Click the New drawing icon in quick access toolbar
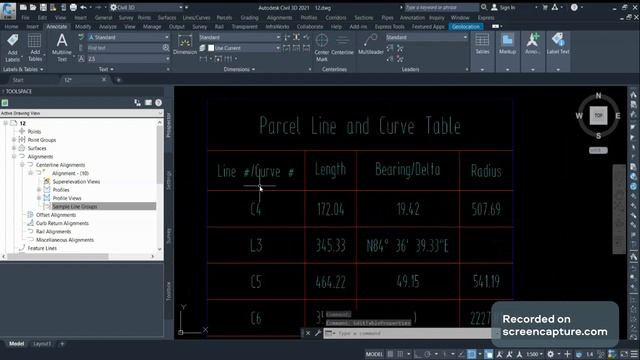This screenshot has height=360, width=640. pos(23,7)
